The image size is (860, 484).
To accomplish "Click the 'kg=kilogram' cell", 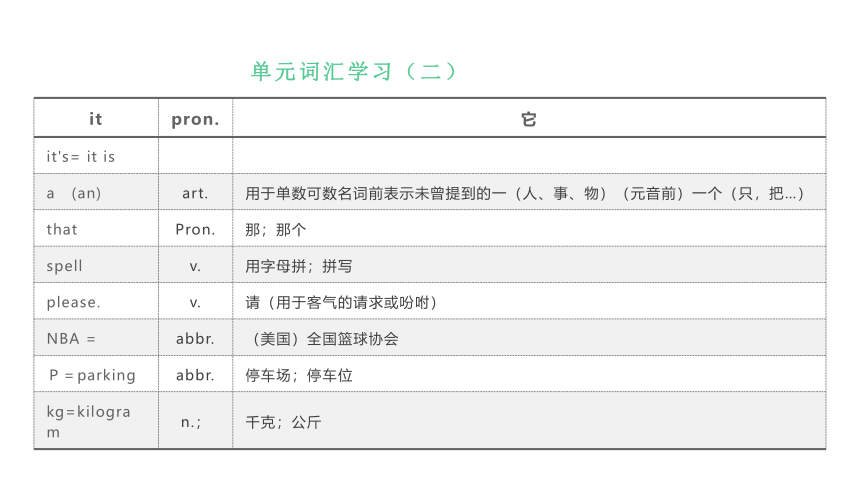I will pyautogui.click(x=96, y=421).
